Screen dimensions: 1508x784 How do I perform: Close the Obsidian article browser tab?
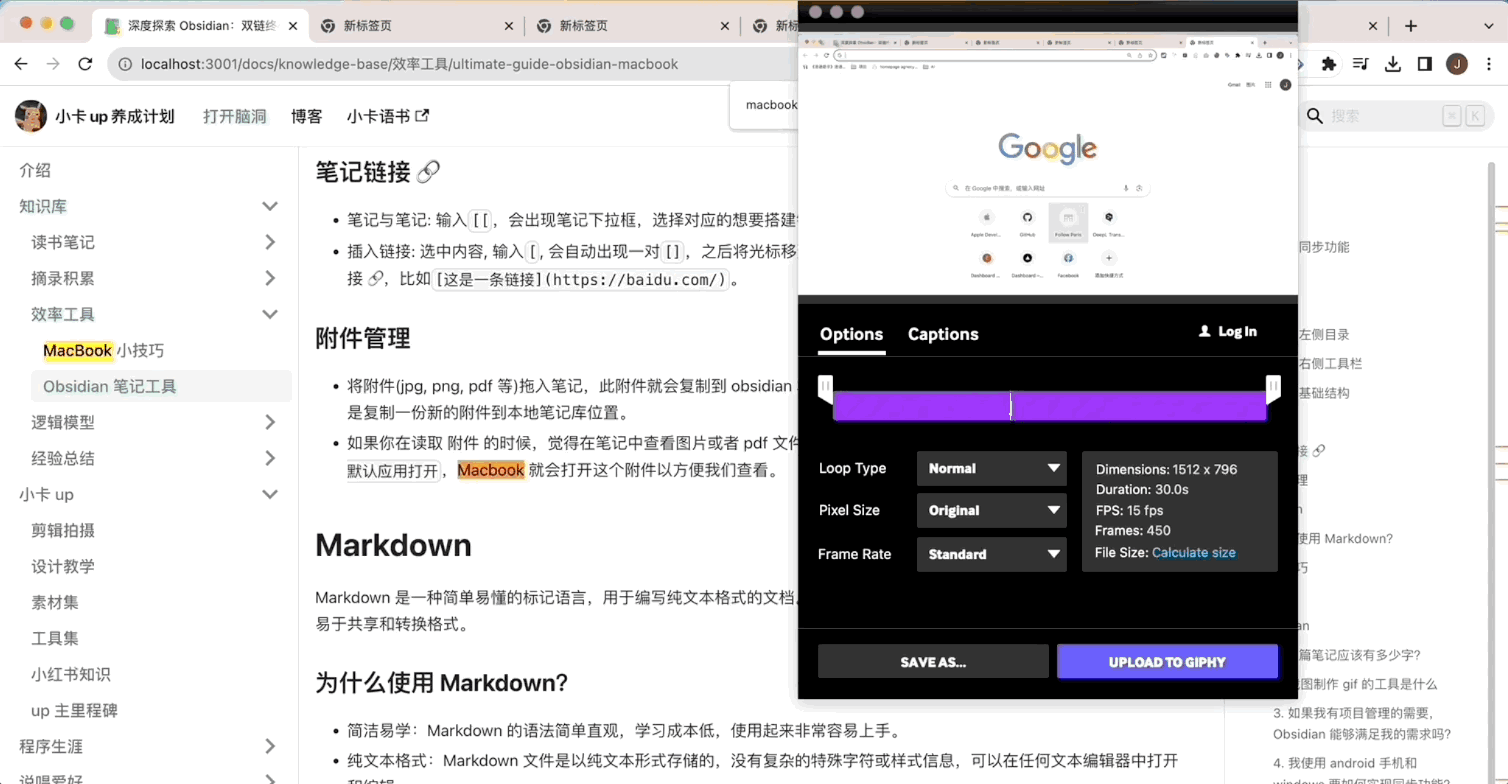point(294,26)
